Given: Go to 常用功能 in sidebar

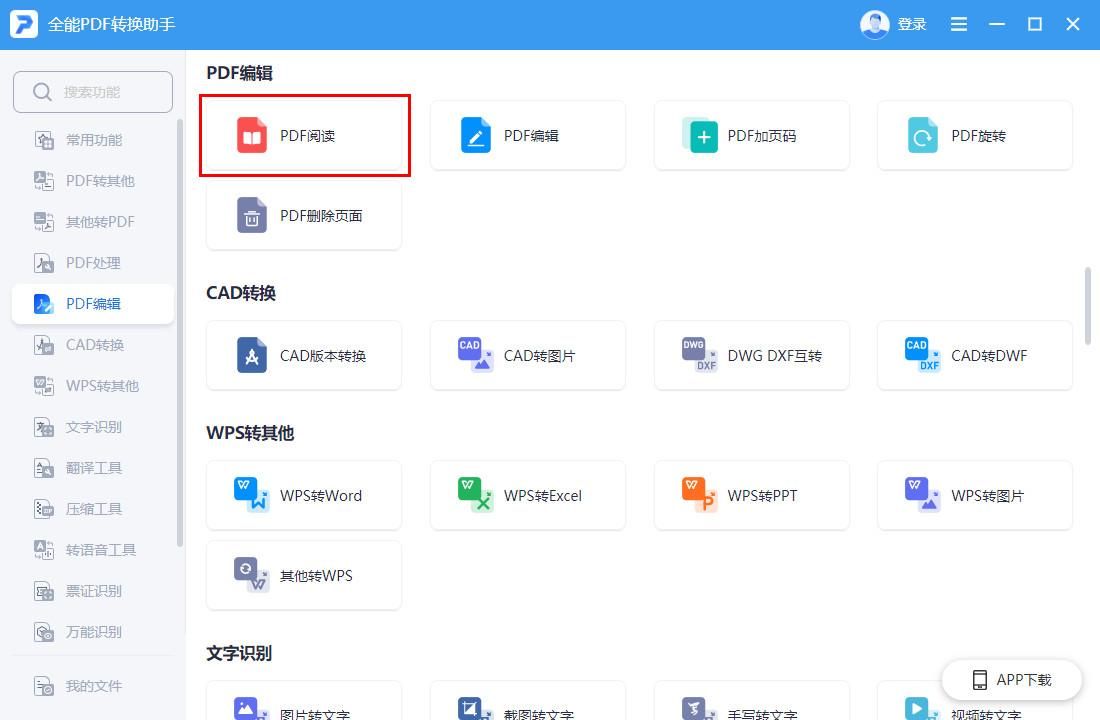Looking at the screenshot, I should coord(93,140).
